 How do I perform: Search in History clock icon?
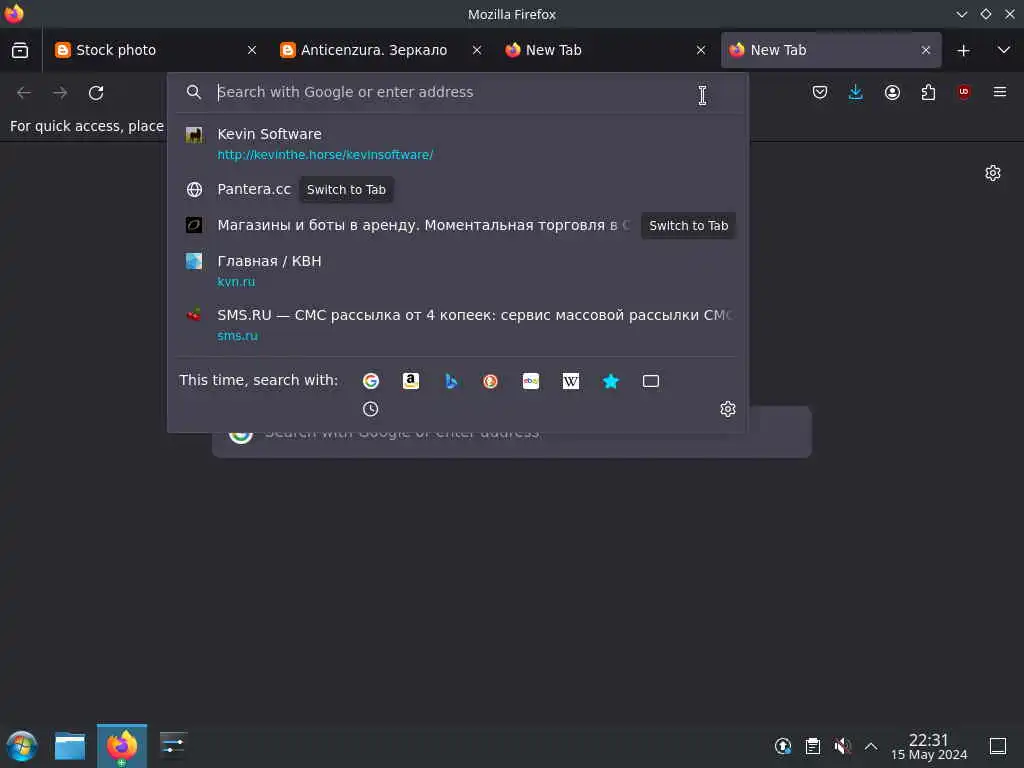370,409
